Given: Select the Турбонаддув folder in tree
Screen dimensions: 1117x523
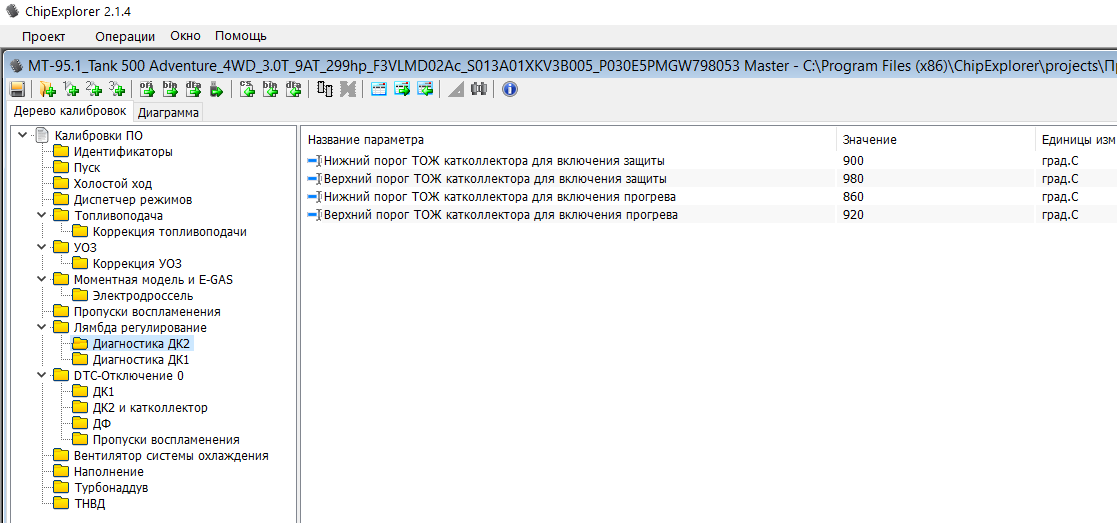Looking at the screenshot, I should coord(110,487).
